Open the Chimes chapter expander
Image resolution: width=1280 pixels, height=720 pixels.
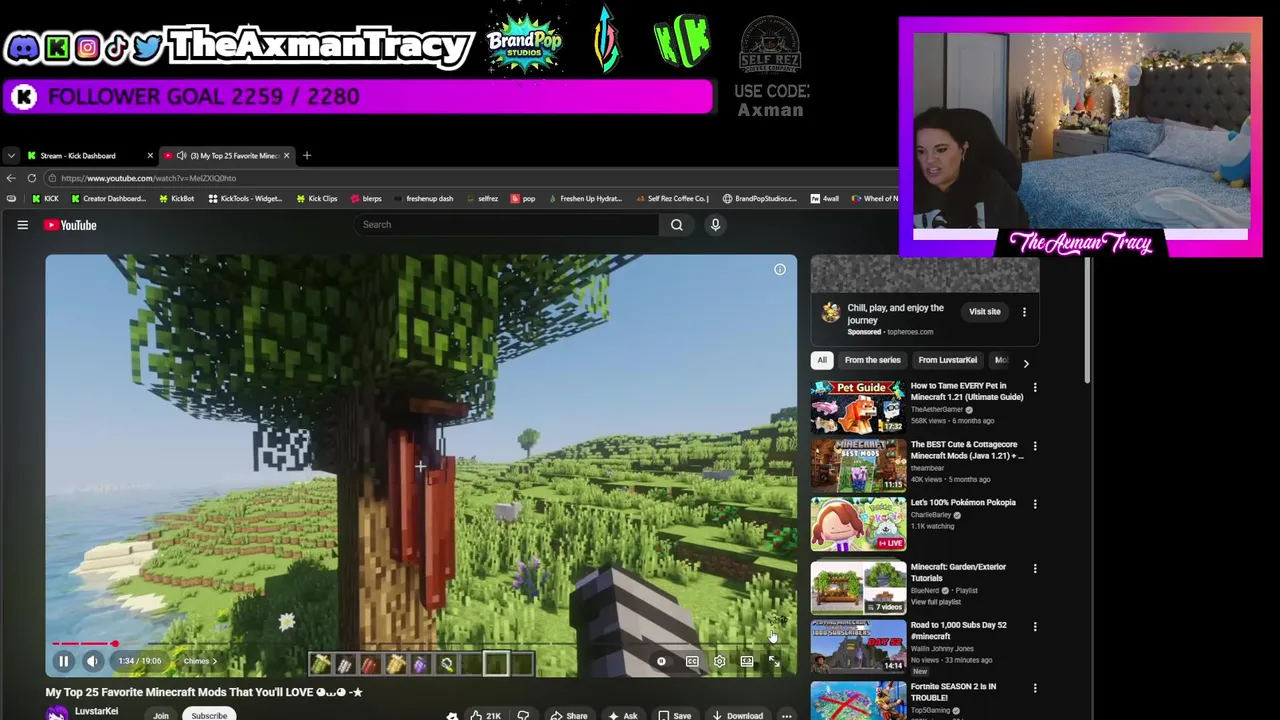199,661
